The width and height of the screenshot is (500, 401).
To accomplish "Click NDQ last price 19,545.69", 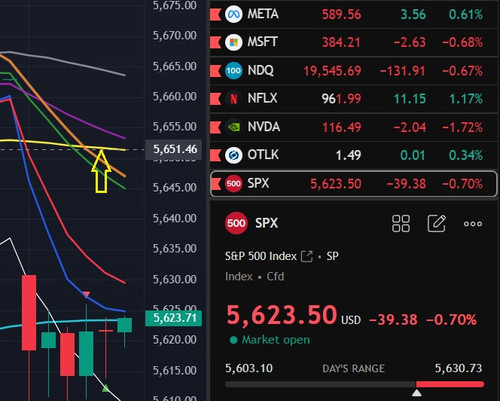I will pos(332,71).
